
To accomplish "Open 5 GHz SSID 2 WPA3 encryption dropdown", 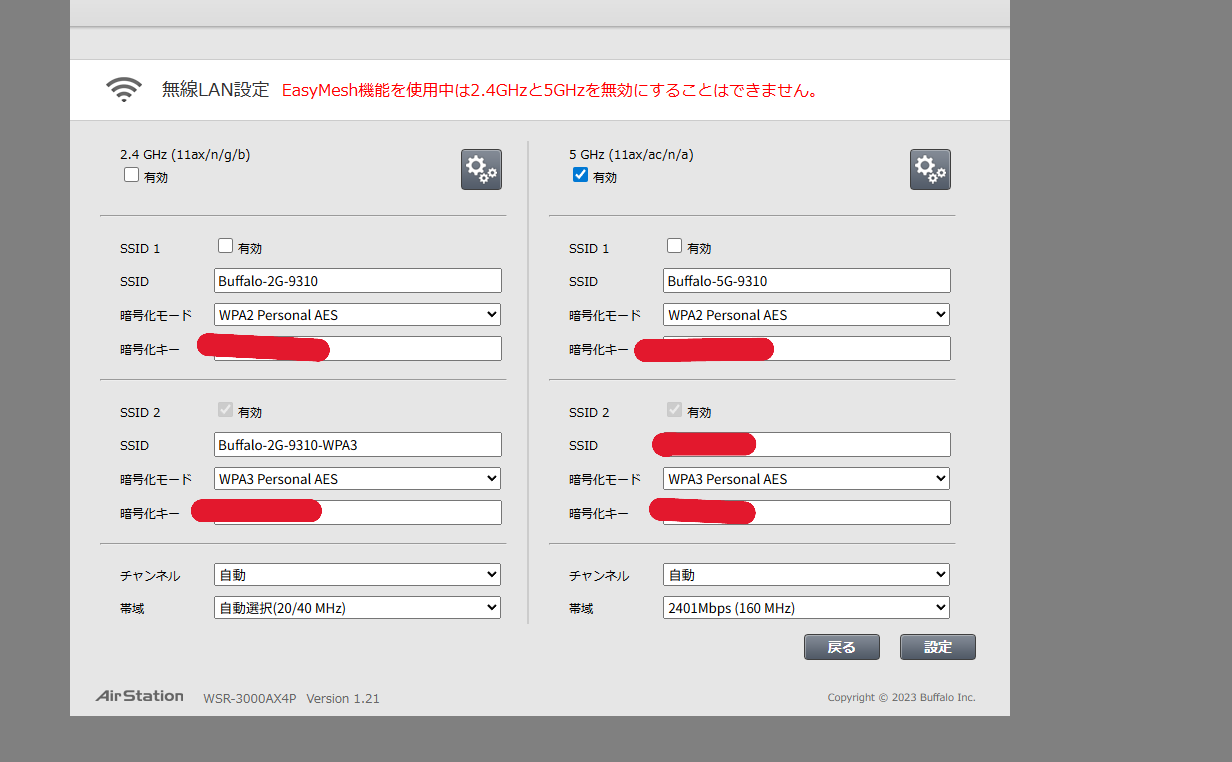I will (806, 479).
